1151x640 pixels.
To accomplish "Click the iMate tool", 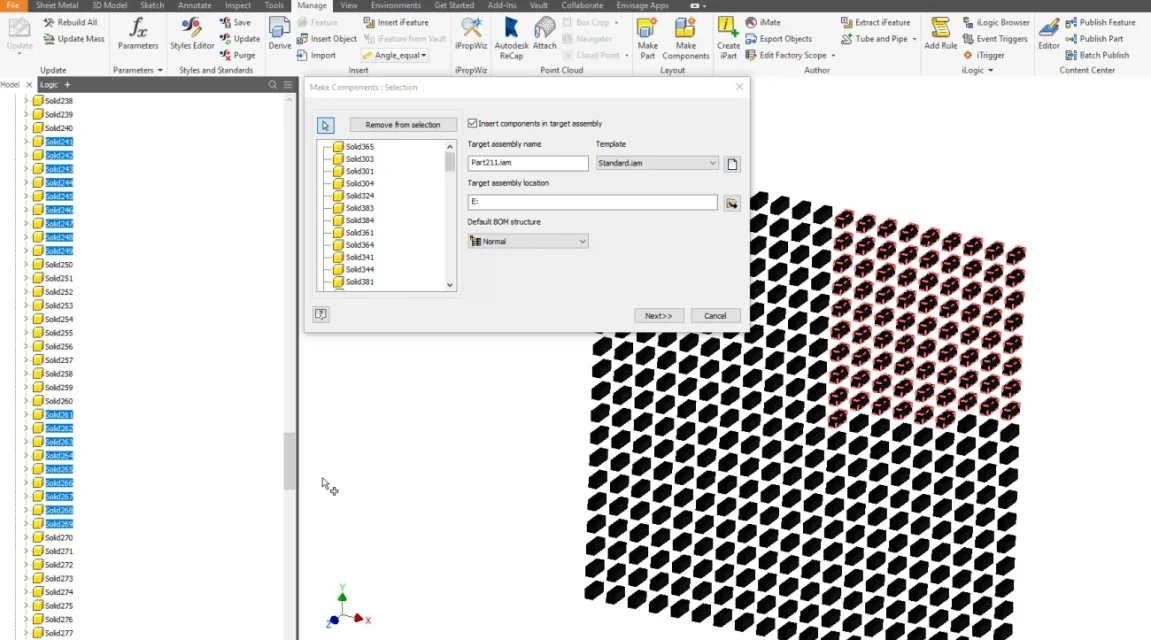I will 763,23.
